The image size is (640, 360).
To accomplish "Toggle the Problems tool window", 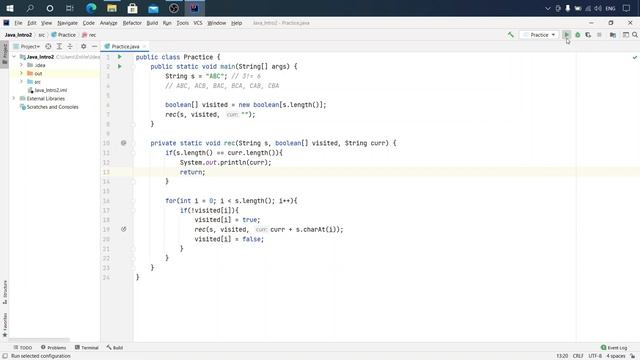I will (53, 347).
